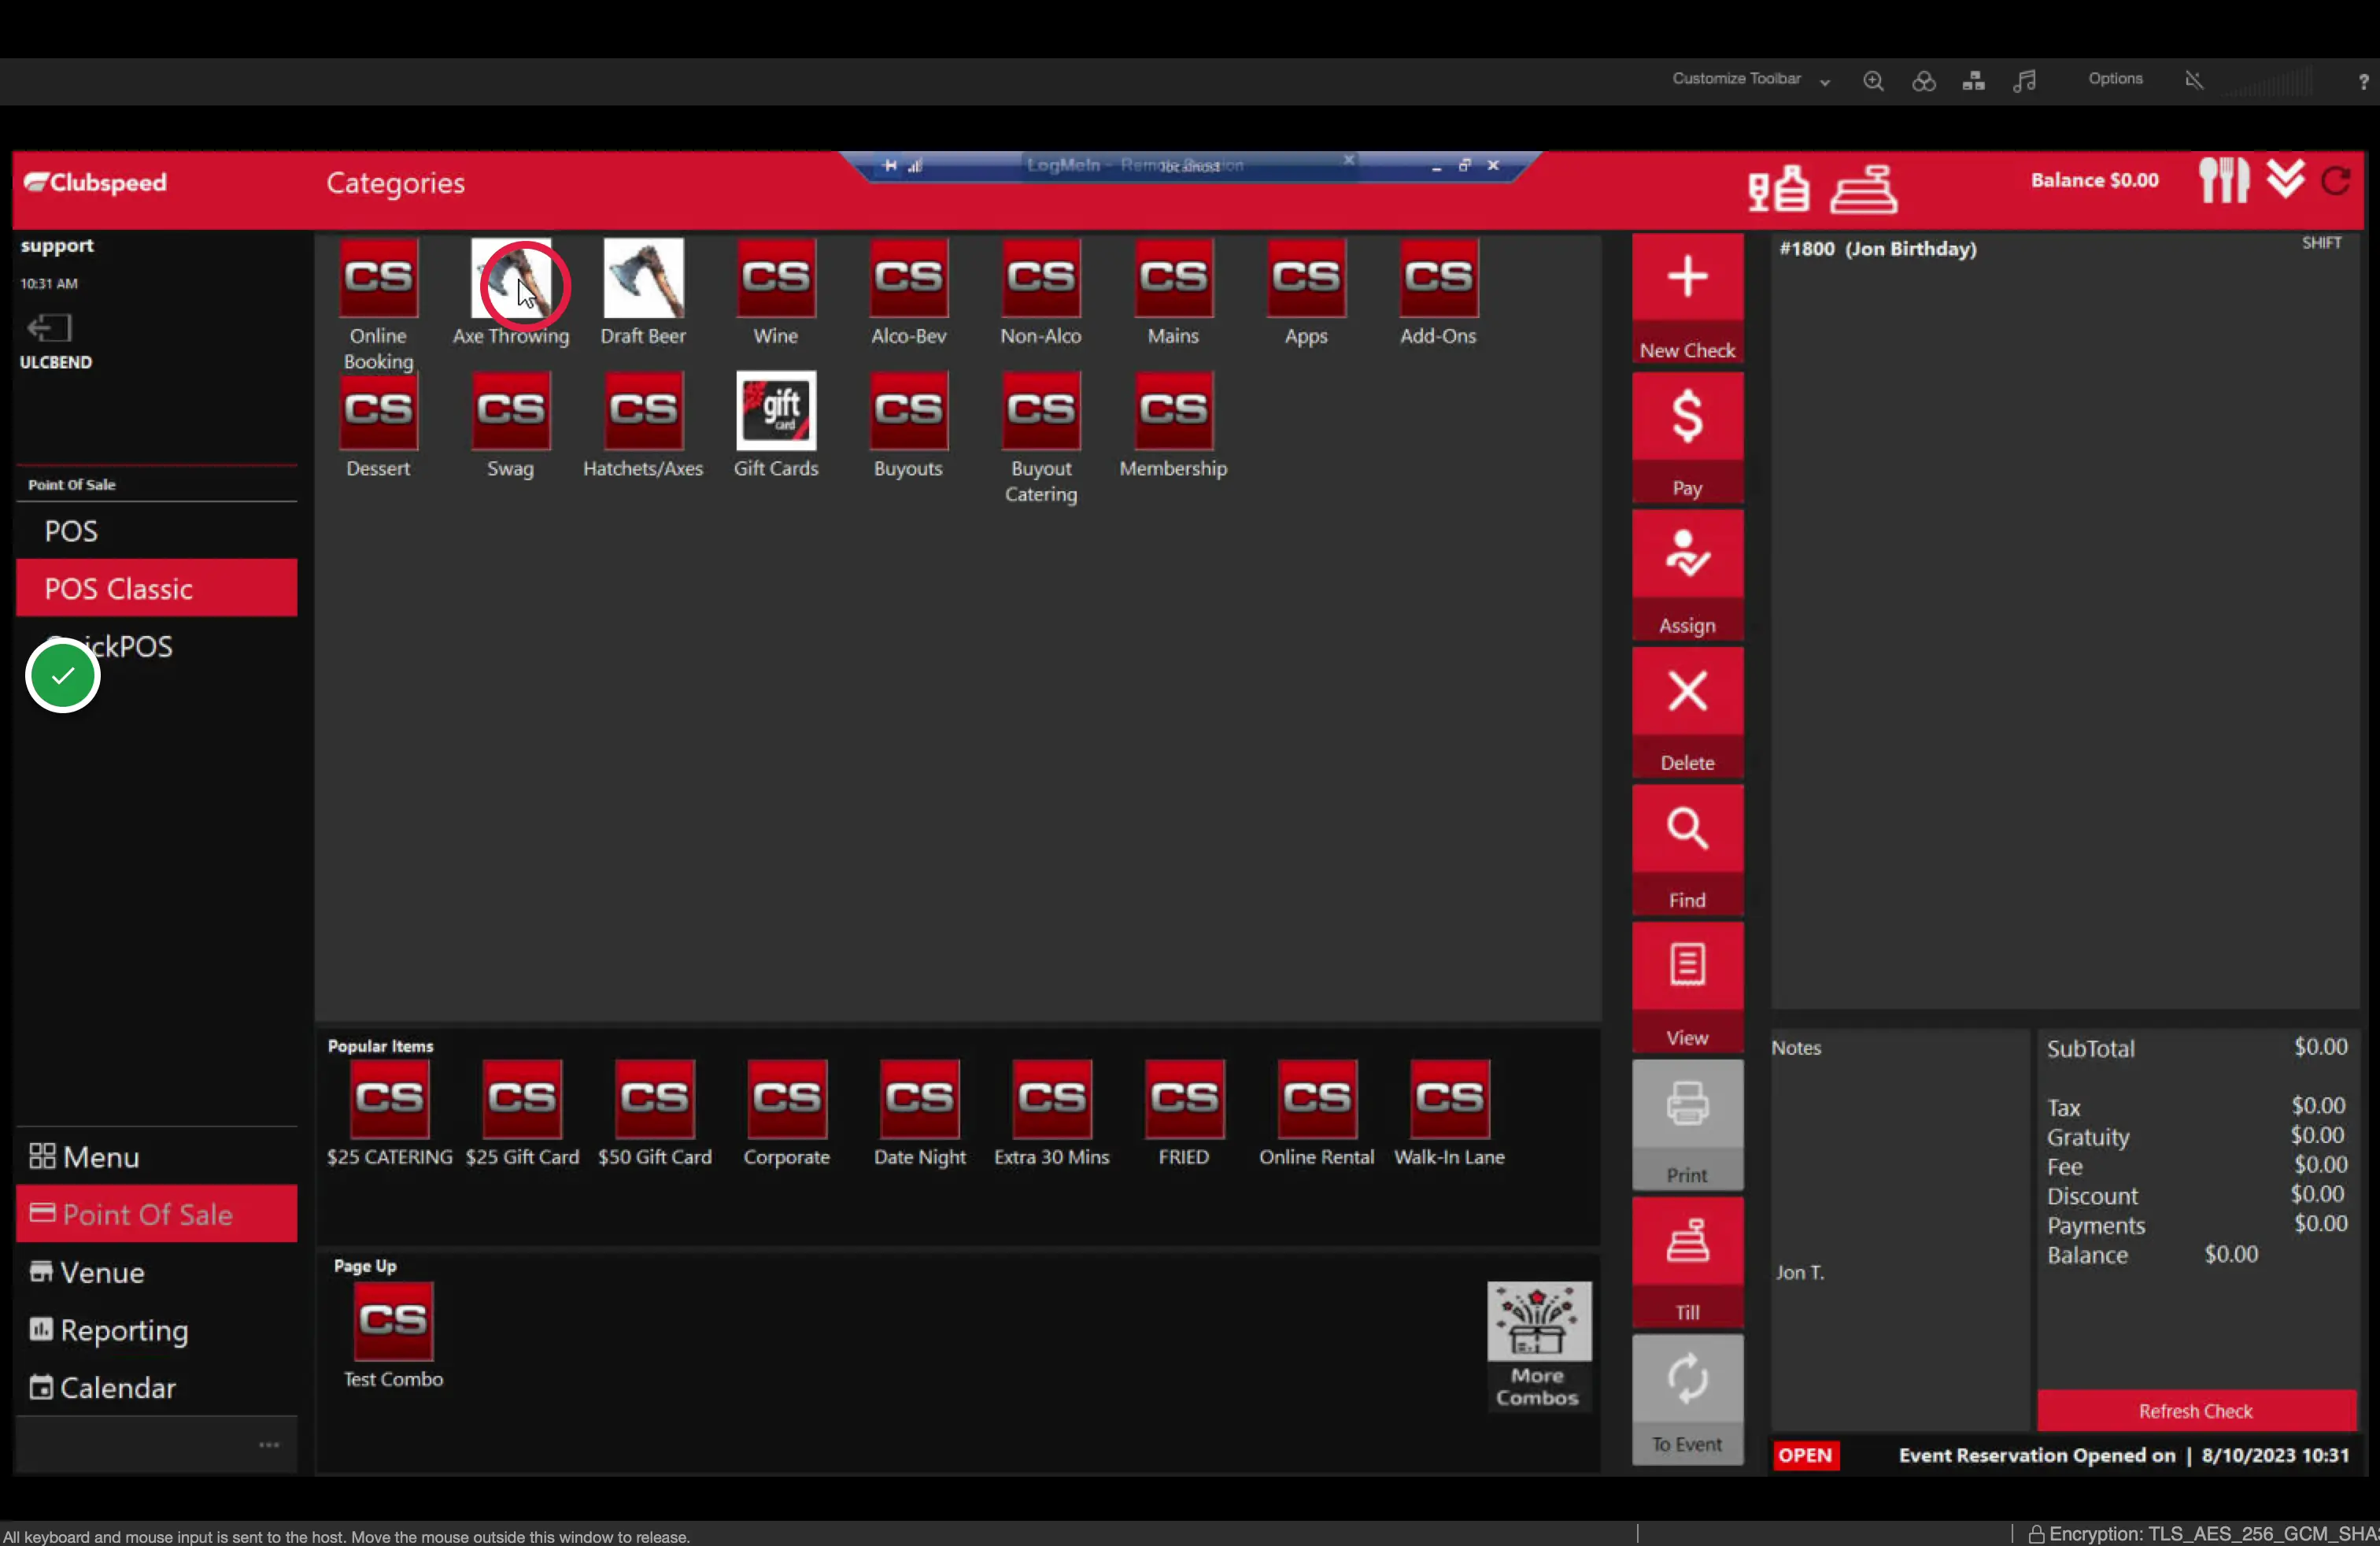Add the Test Combo item

[393, 1335]
